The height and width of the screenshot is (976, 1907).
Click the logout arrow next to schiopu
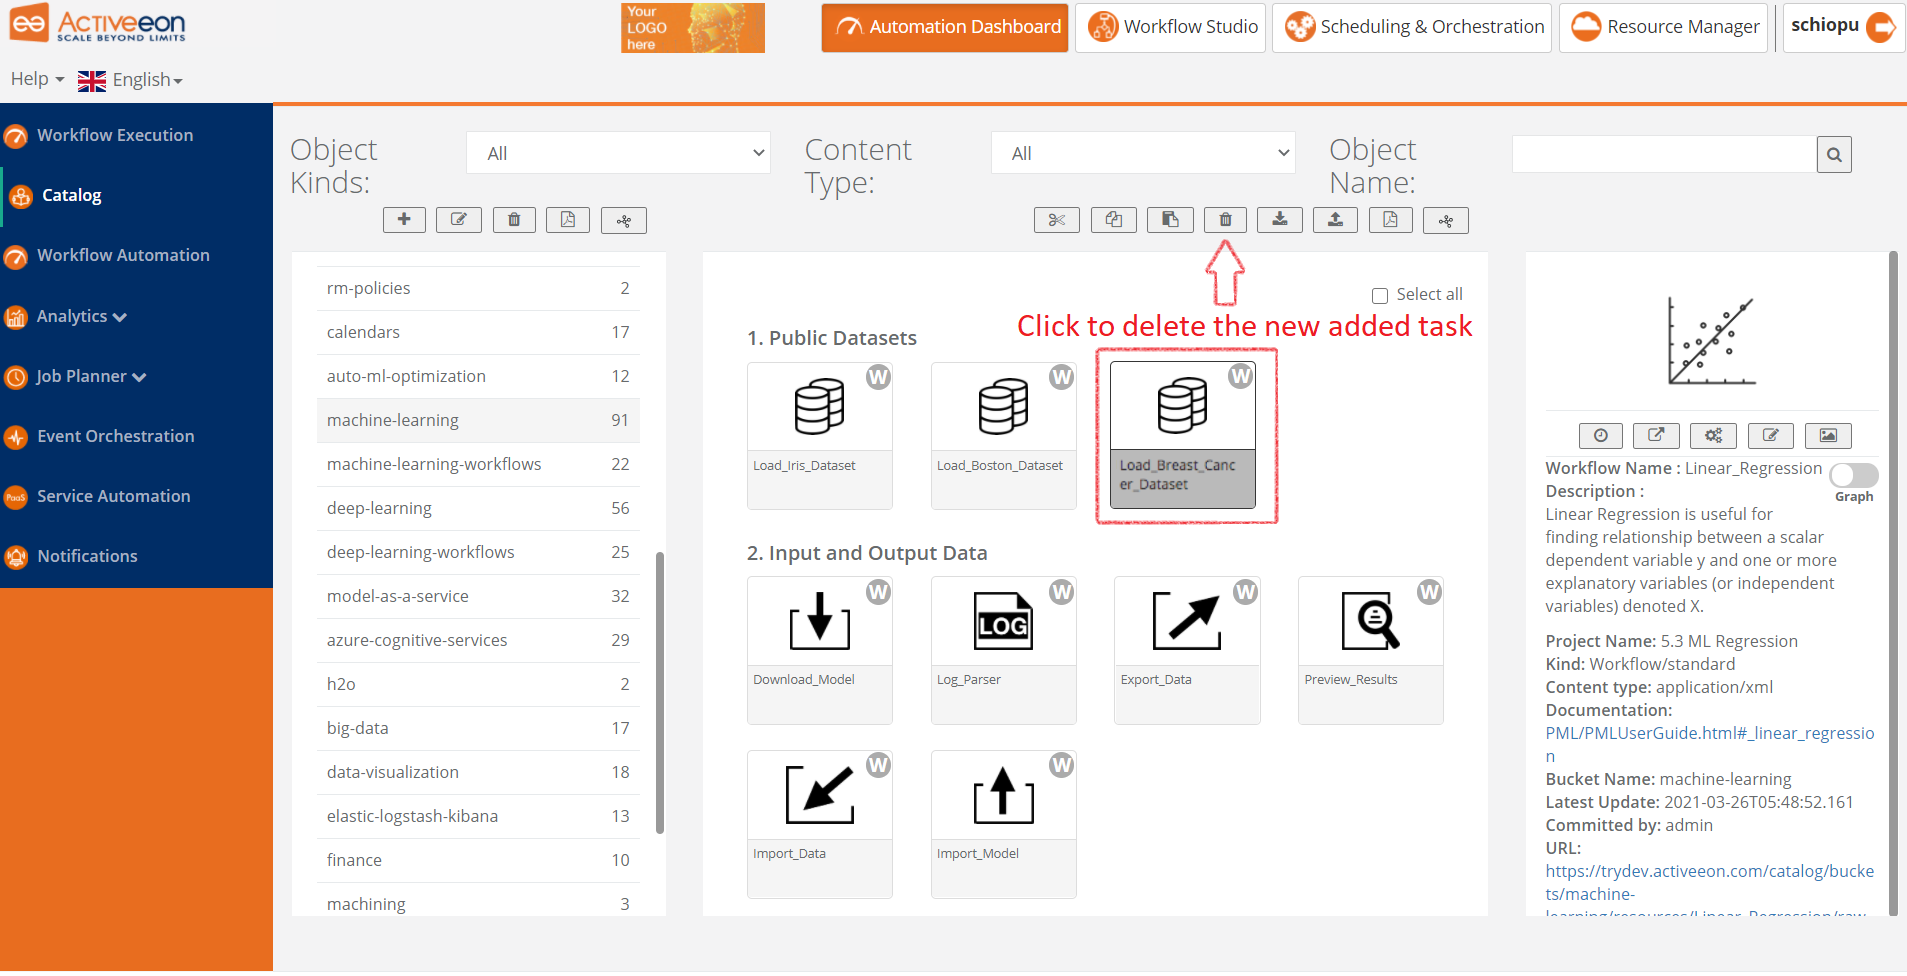point(1881,27)
